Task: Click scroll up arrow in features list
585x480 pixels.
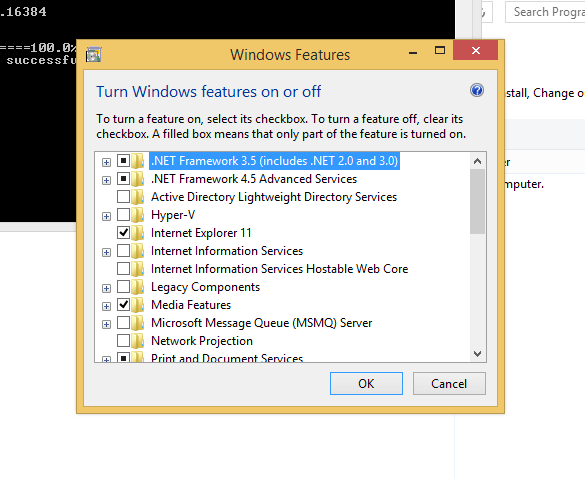Action: [x=477, y=161]
